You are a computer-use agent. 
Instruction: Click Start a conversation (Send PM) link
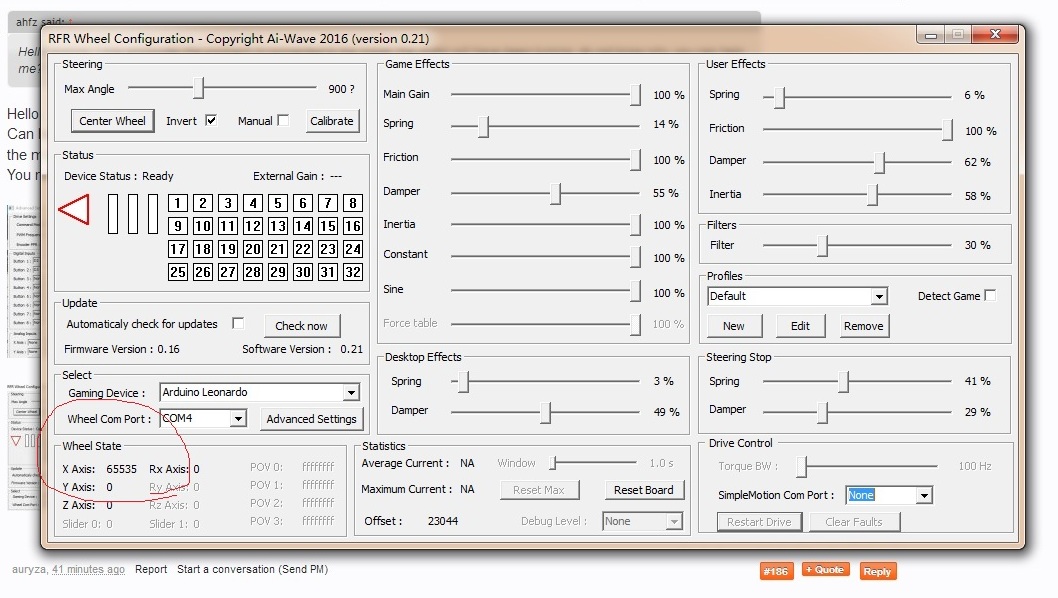coord(252,570)
